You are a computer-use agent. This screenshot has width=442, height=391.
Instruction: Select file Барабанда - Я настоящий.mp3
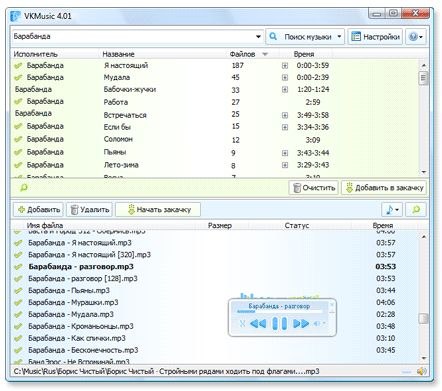tap(215, 243)
